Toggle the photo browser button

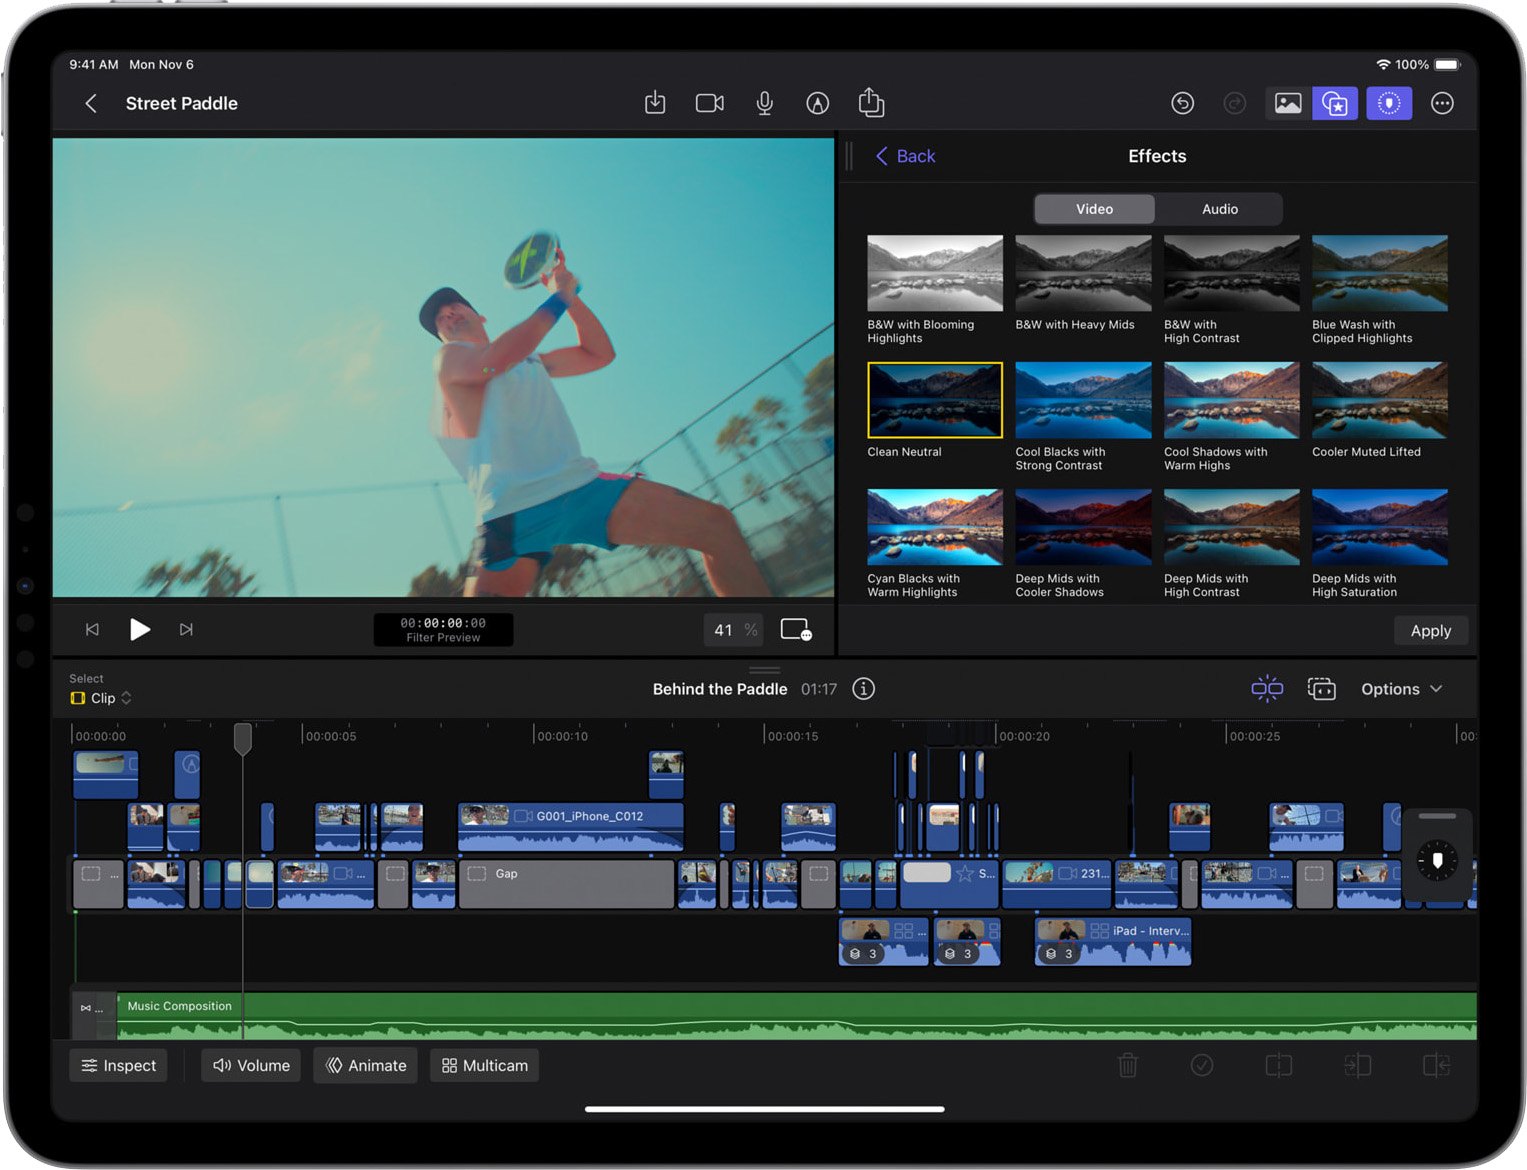[1287, 103]
